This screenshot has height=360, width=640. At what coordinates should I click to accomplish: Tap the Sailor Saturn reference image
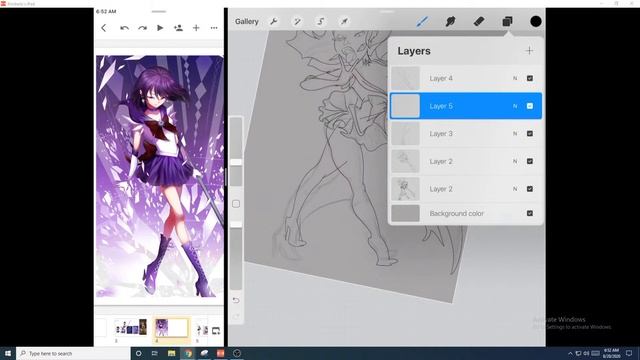coord(160,176)
